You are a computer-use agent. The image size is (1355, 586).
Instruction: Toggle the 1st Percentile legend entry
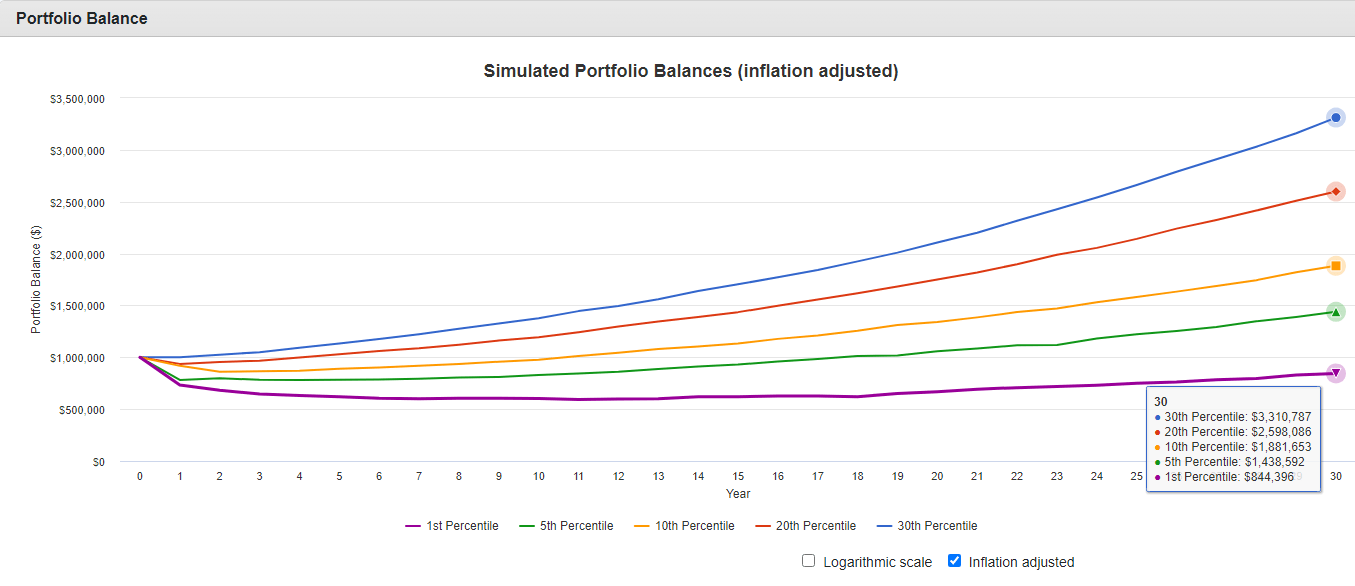[452, 526]
